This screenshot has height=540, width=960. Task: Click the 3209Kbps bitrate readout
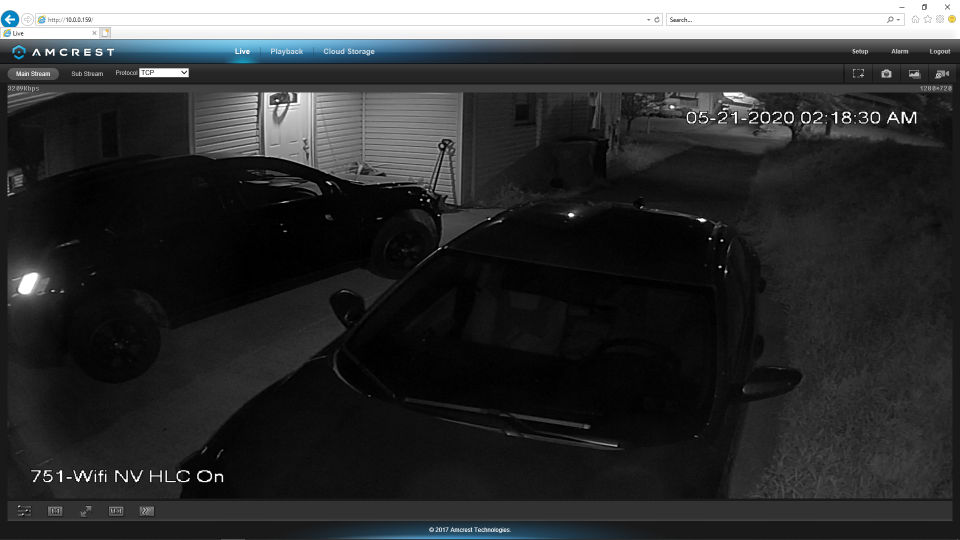pos(23,89)
